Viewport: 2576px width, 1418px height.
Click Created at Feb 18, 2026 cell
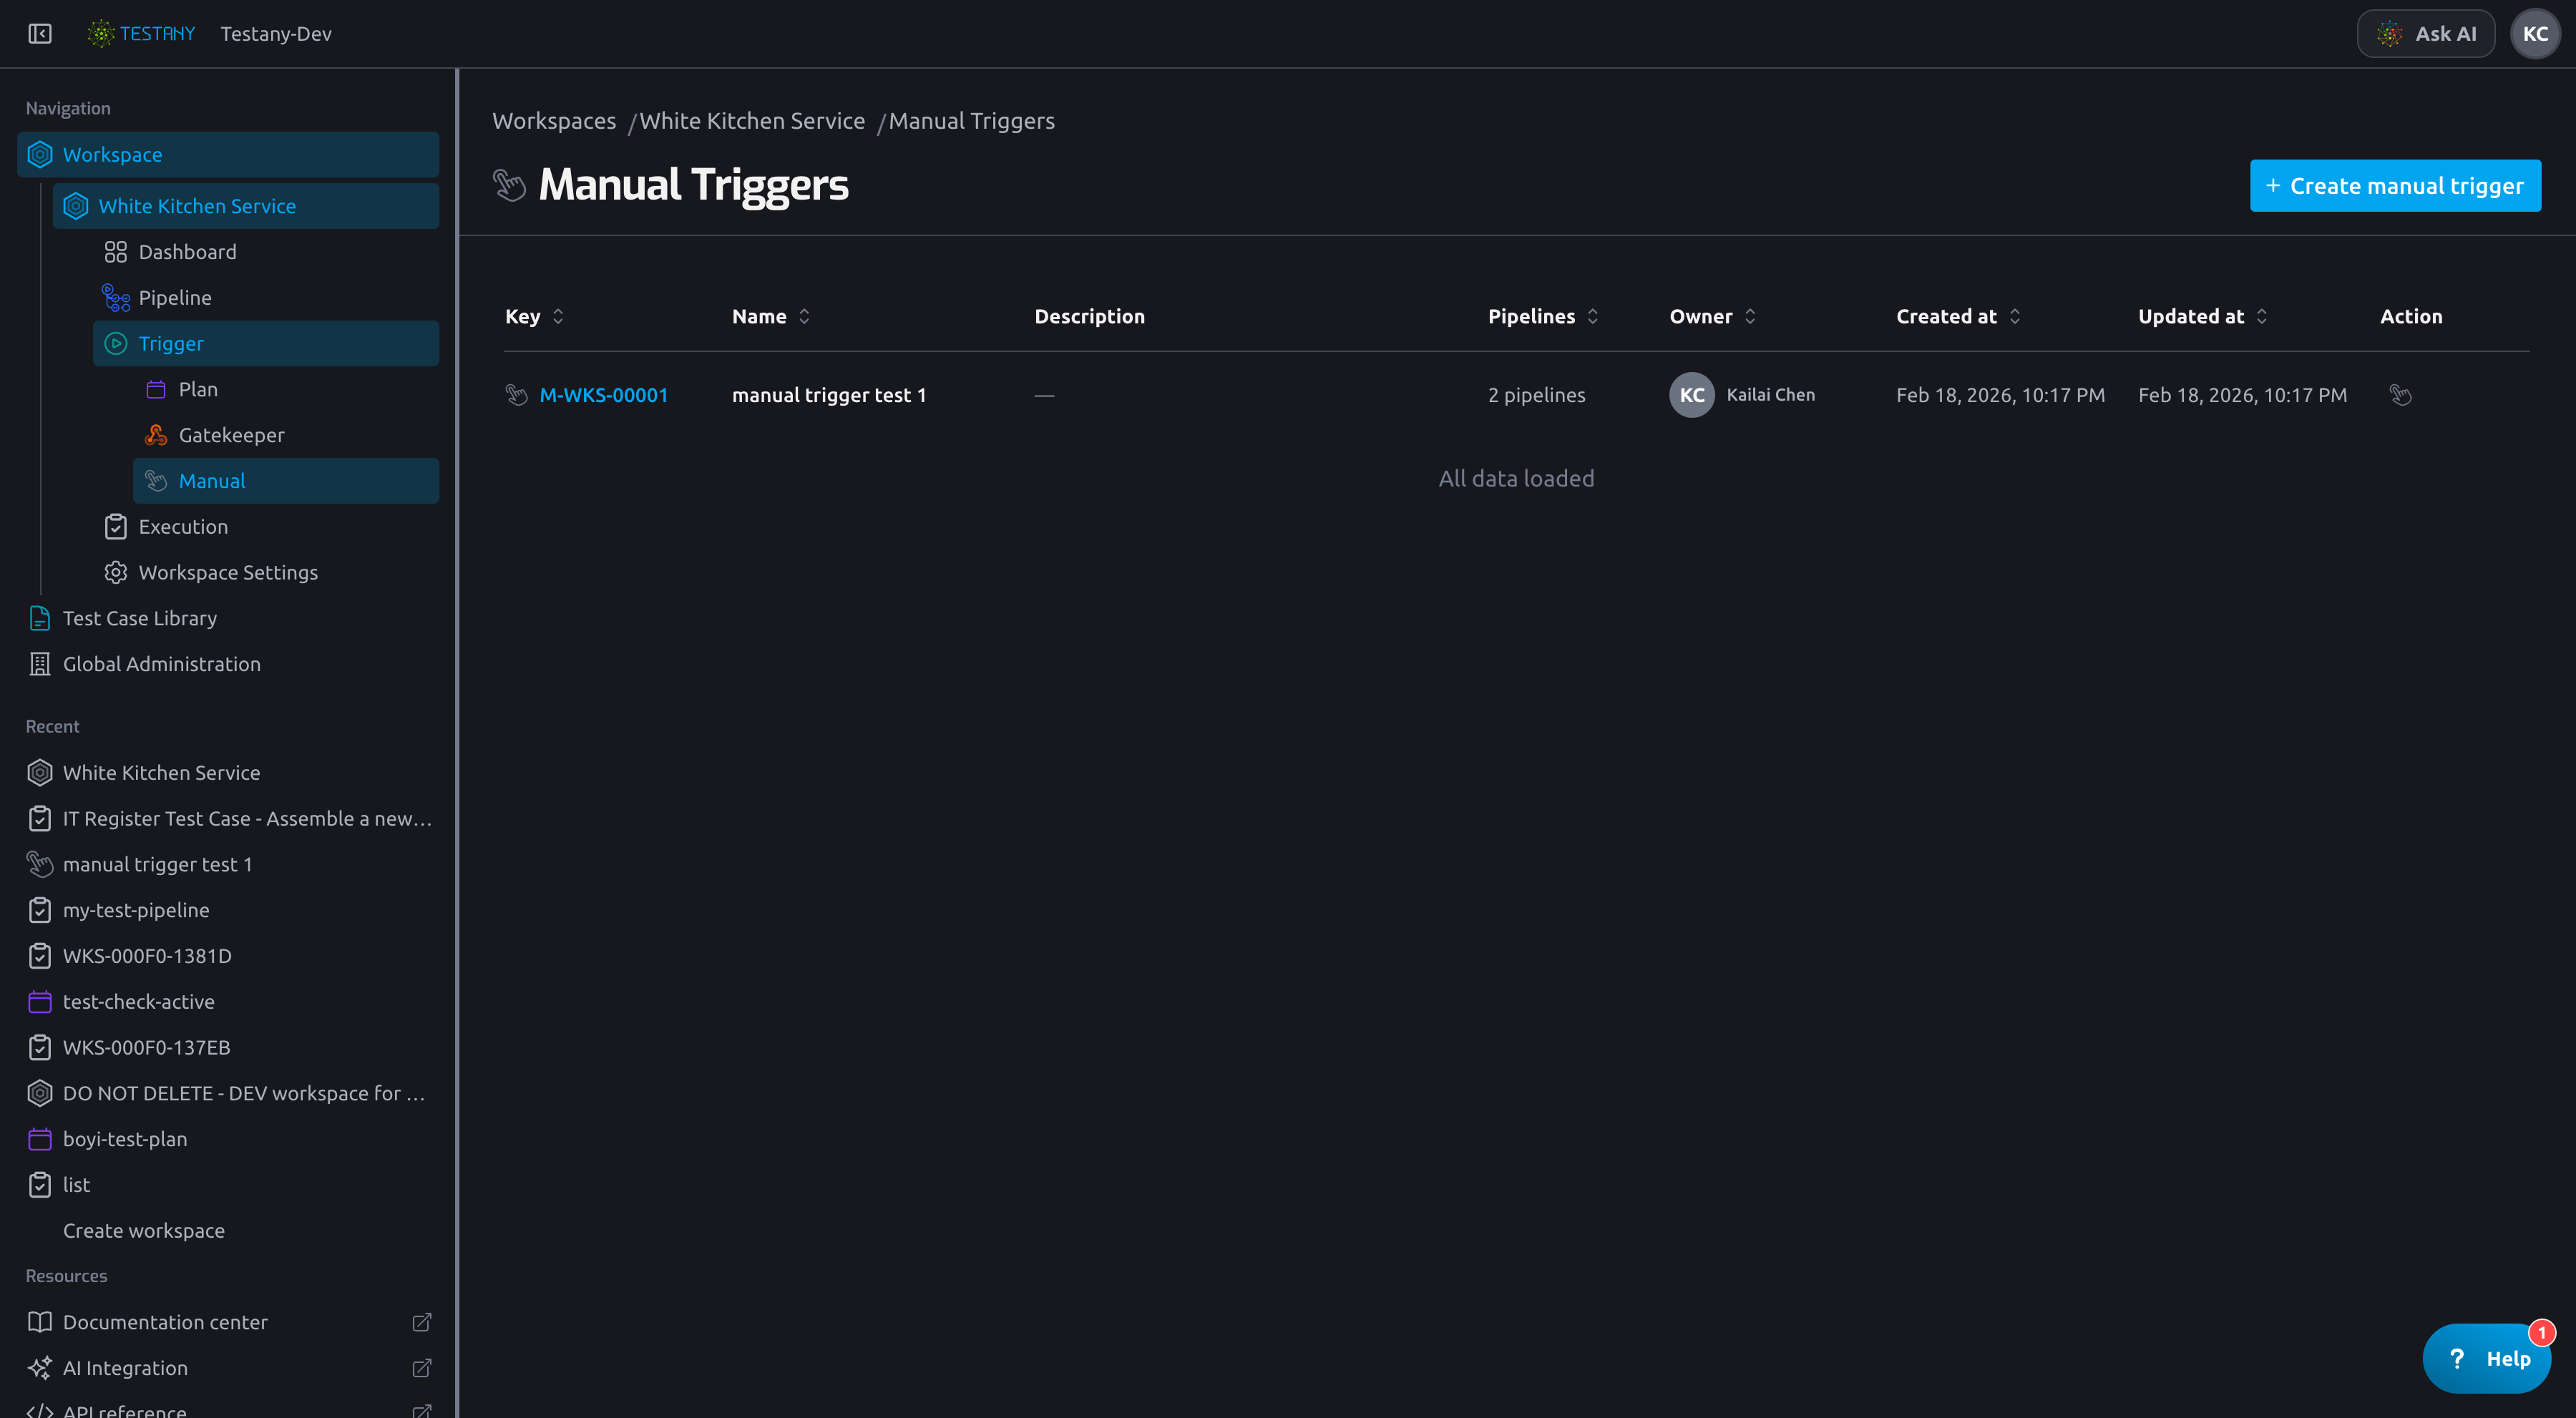[x=2000, y=395]
